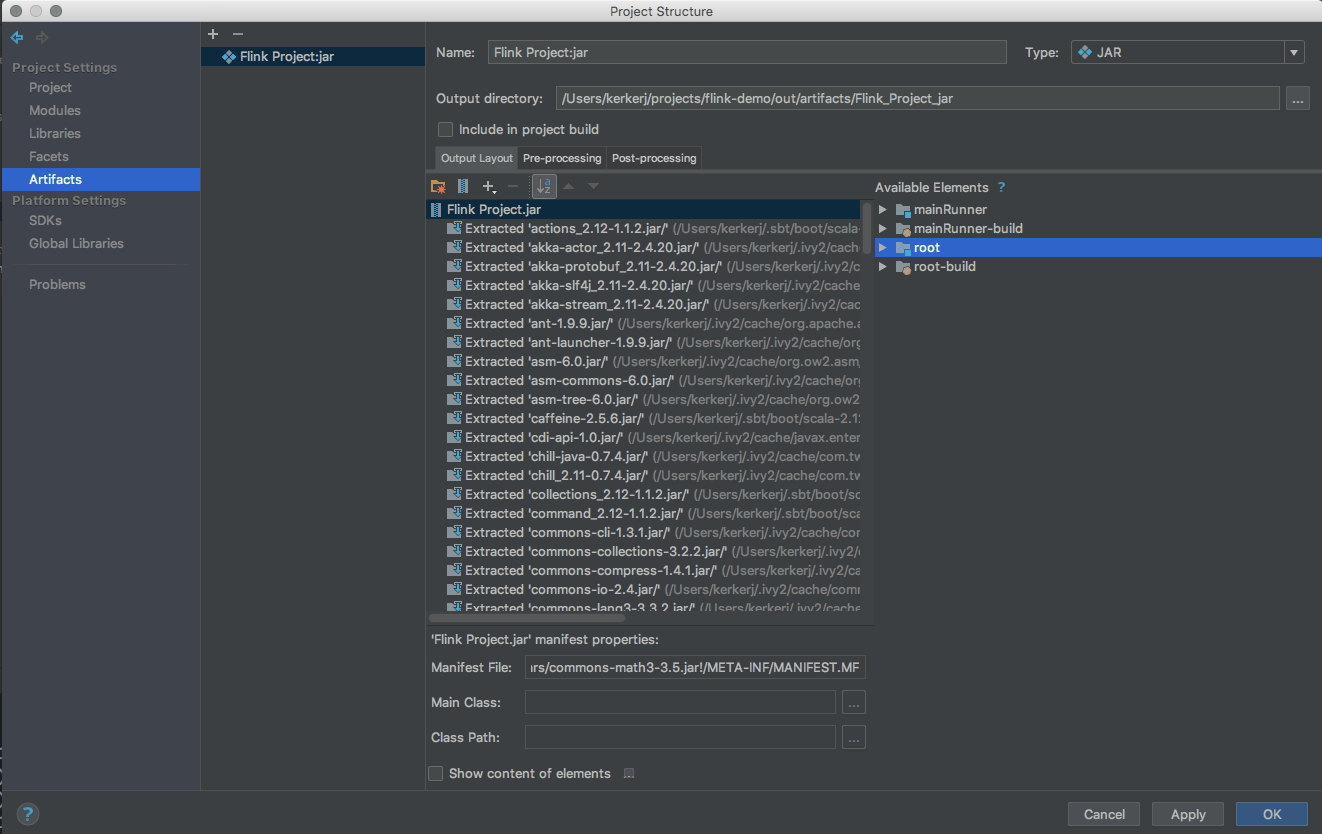This screenshot has height=834, width=1322.
Task: Check Show content of elements
Action: pos(436,773)
